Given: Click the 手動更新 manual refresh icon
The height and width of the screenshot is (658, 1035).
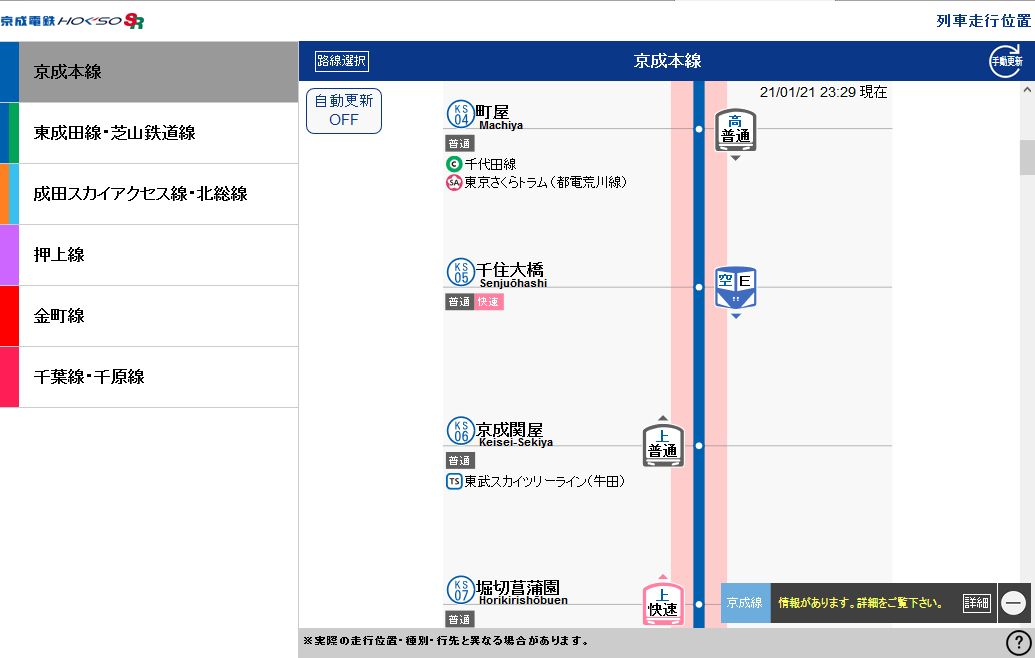Looking at the screenshot, I should point(1005,61).
